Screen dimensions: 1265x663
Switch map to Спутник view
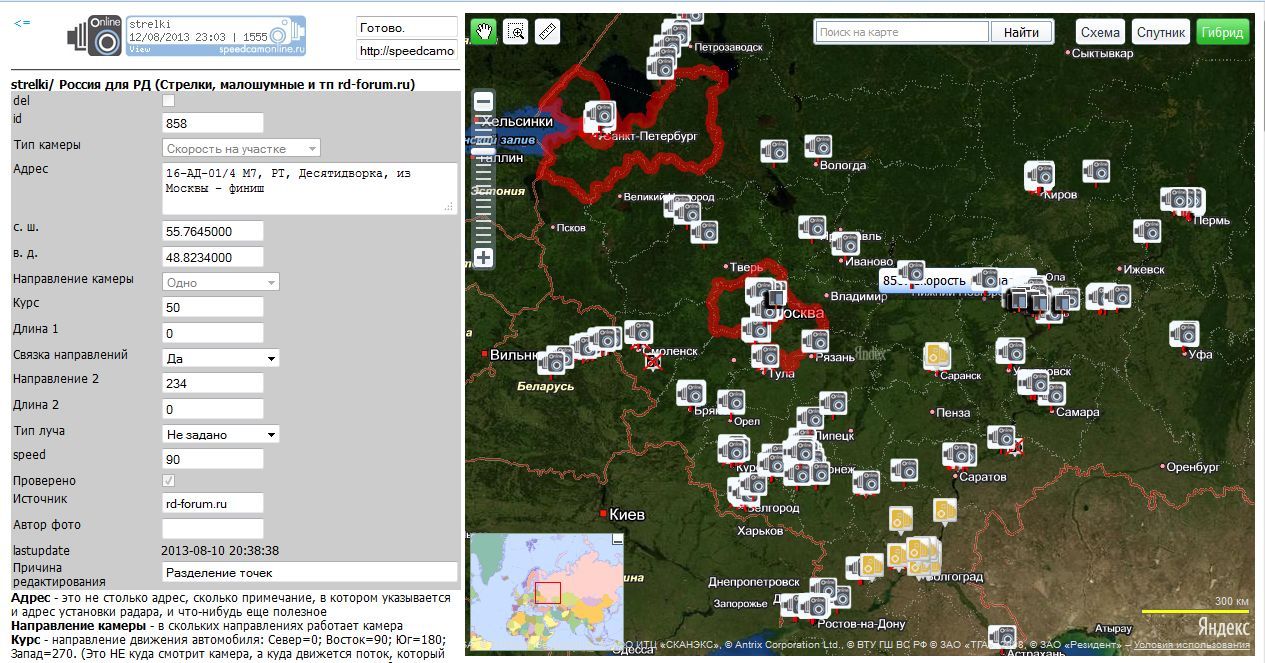1160,32
